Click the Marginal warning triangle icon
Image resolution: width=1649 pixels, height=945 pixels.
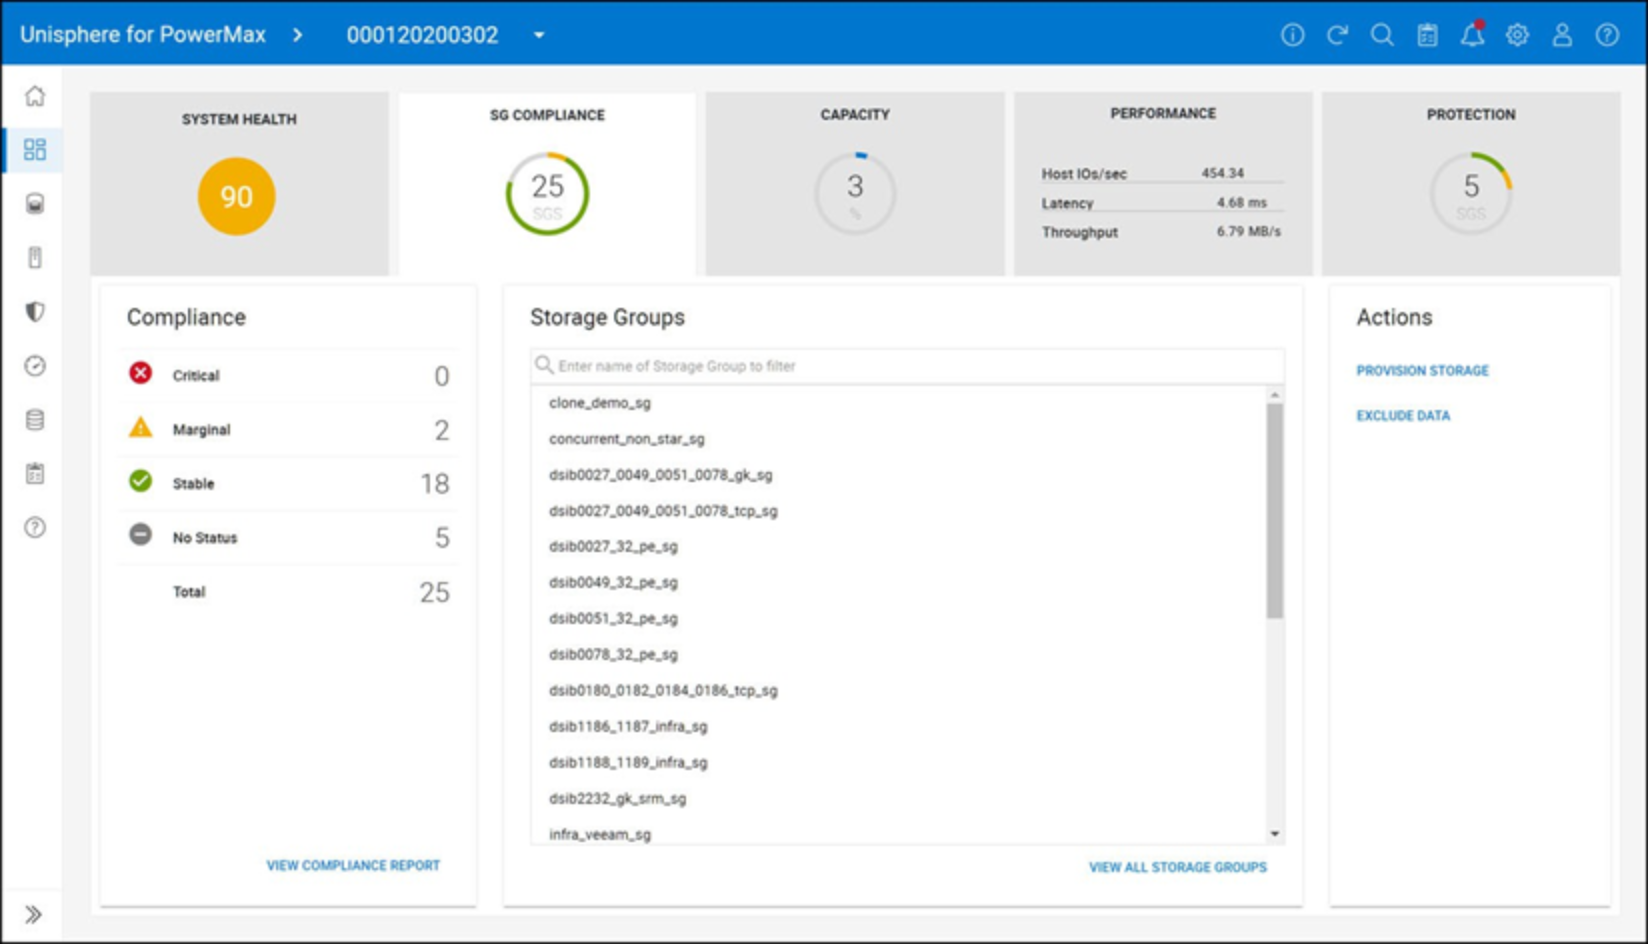(x=141, y=428)
